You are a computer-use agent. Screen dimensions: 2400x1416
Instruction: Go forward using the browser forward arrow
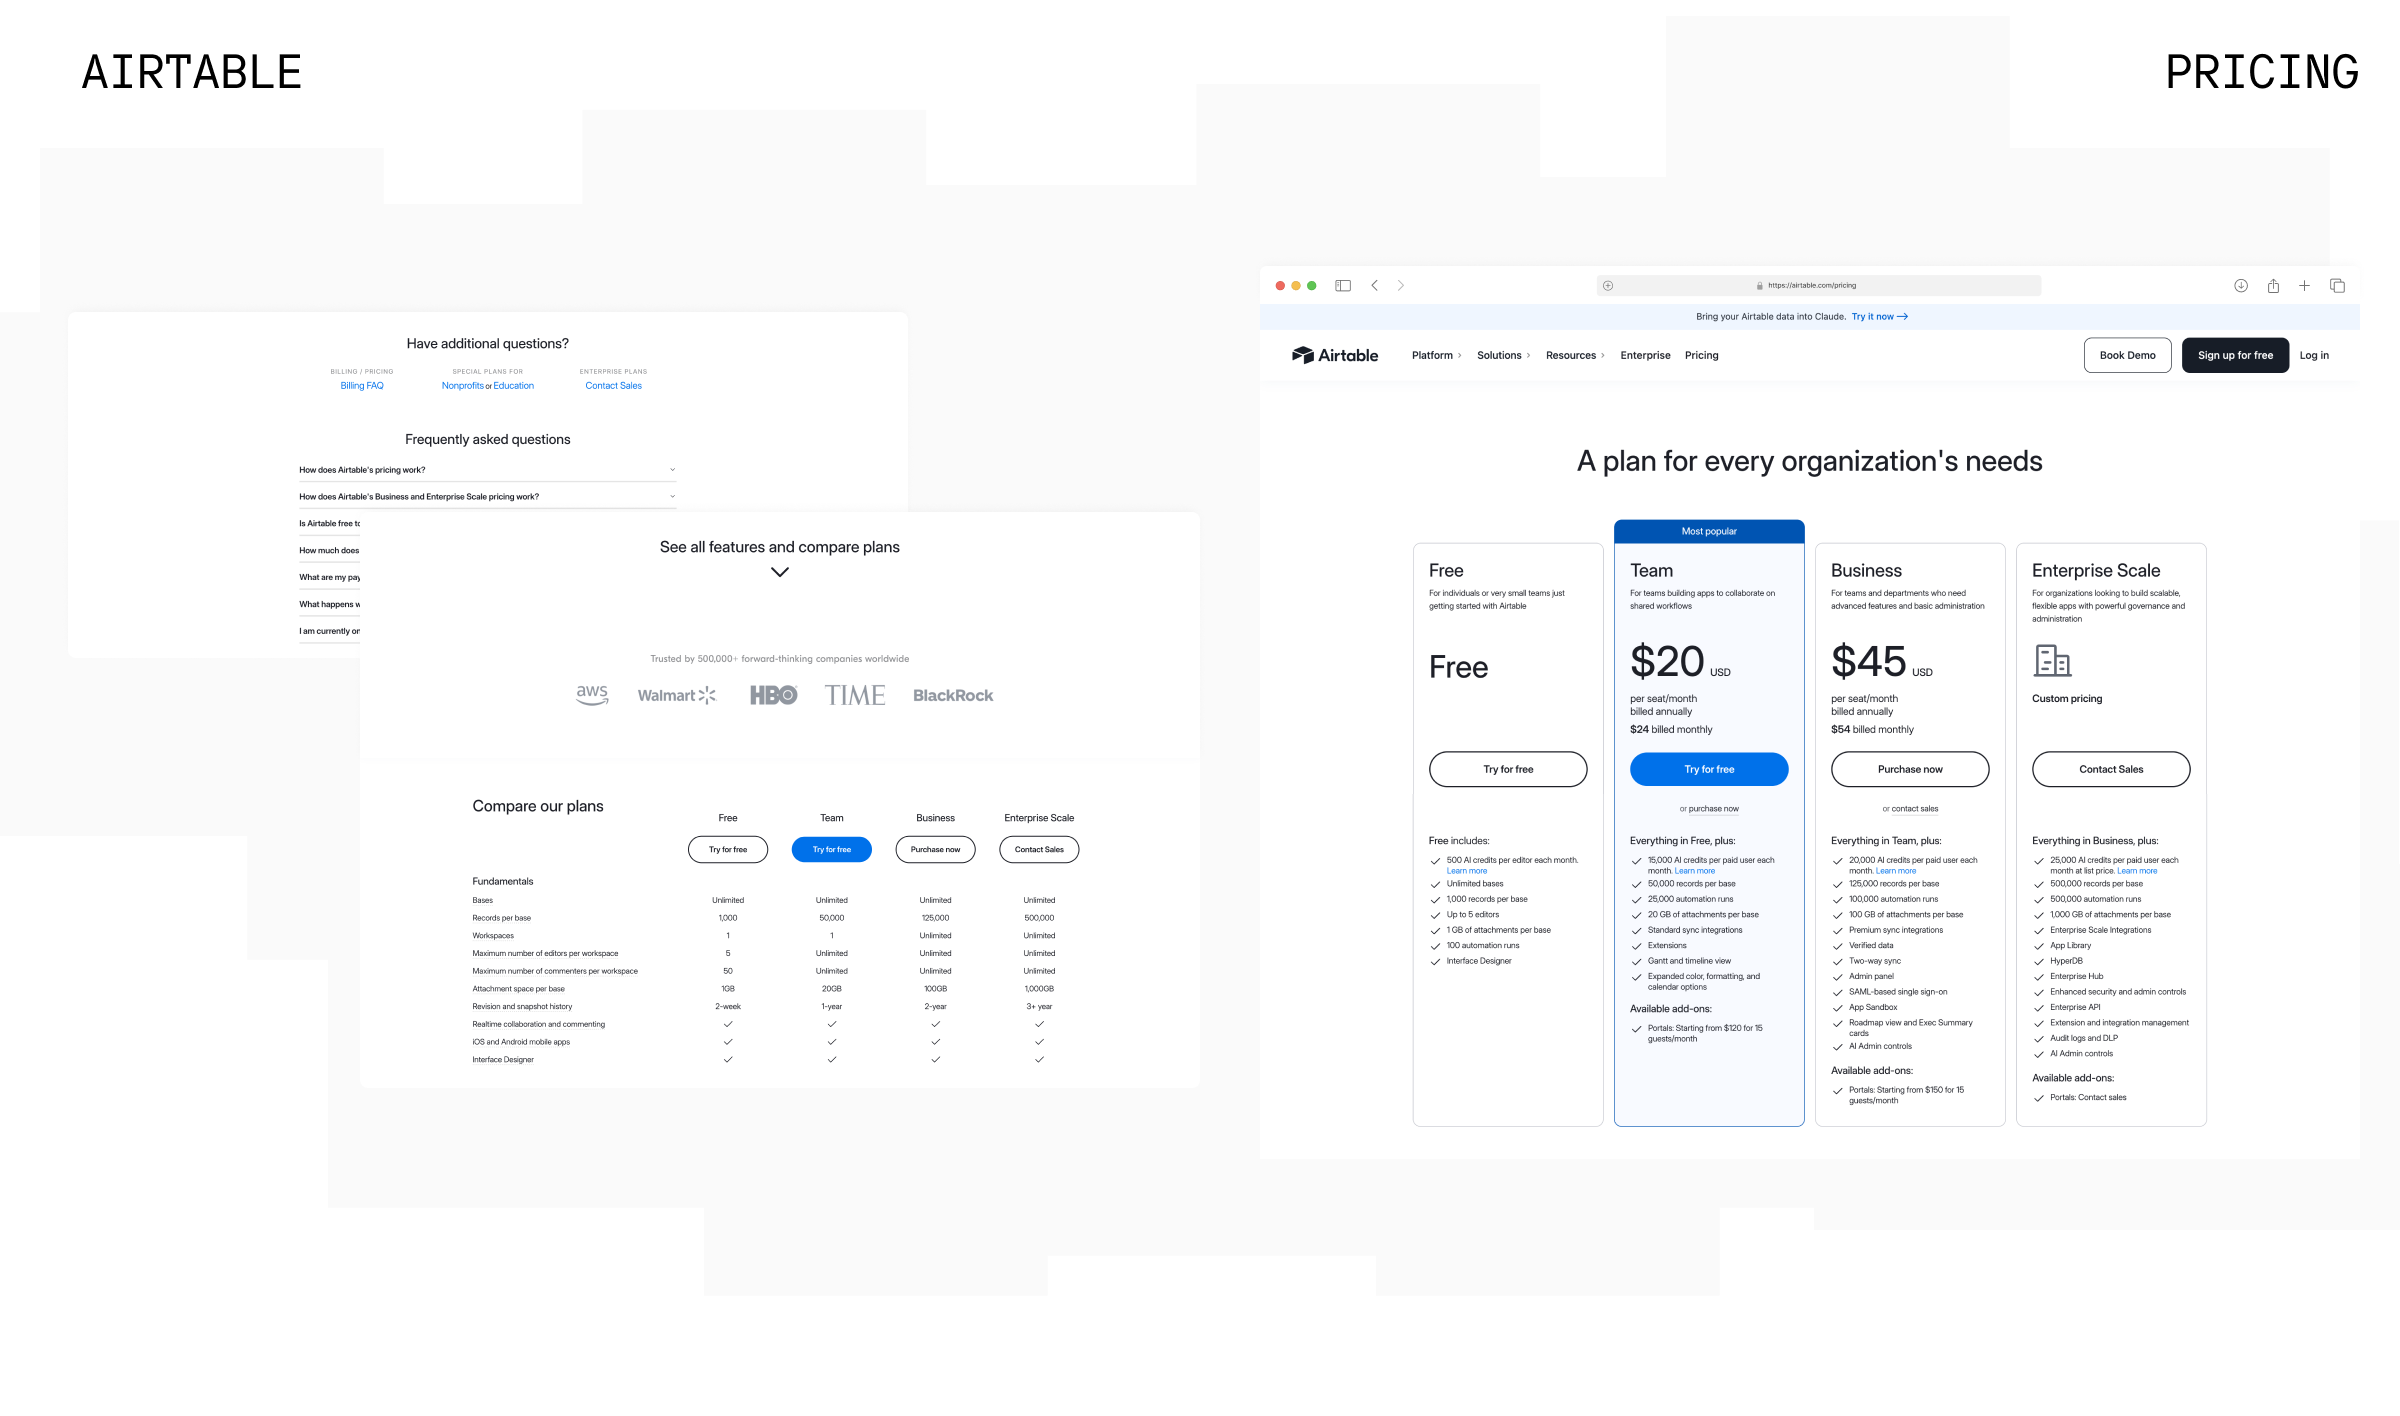tap(1401, 286)
